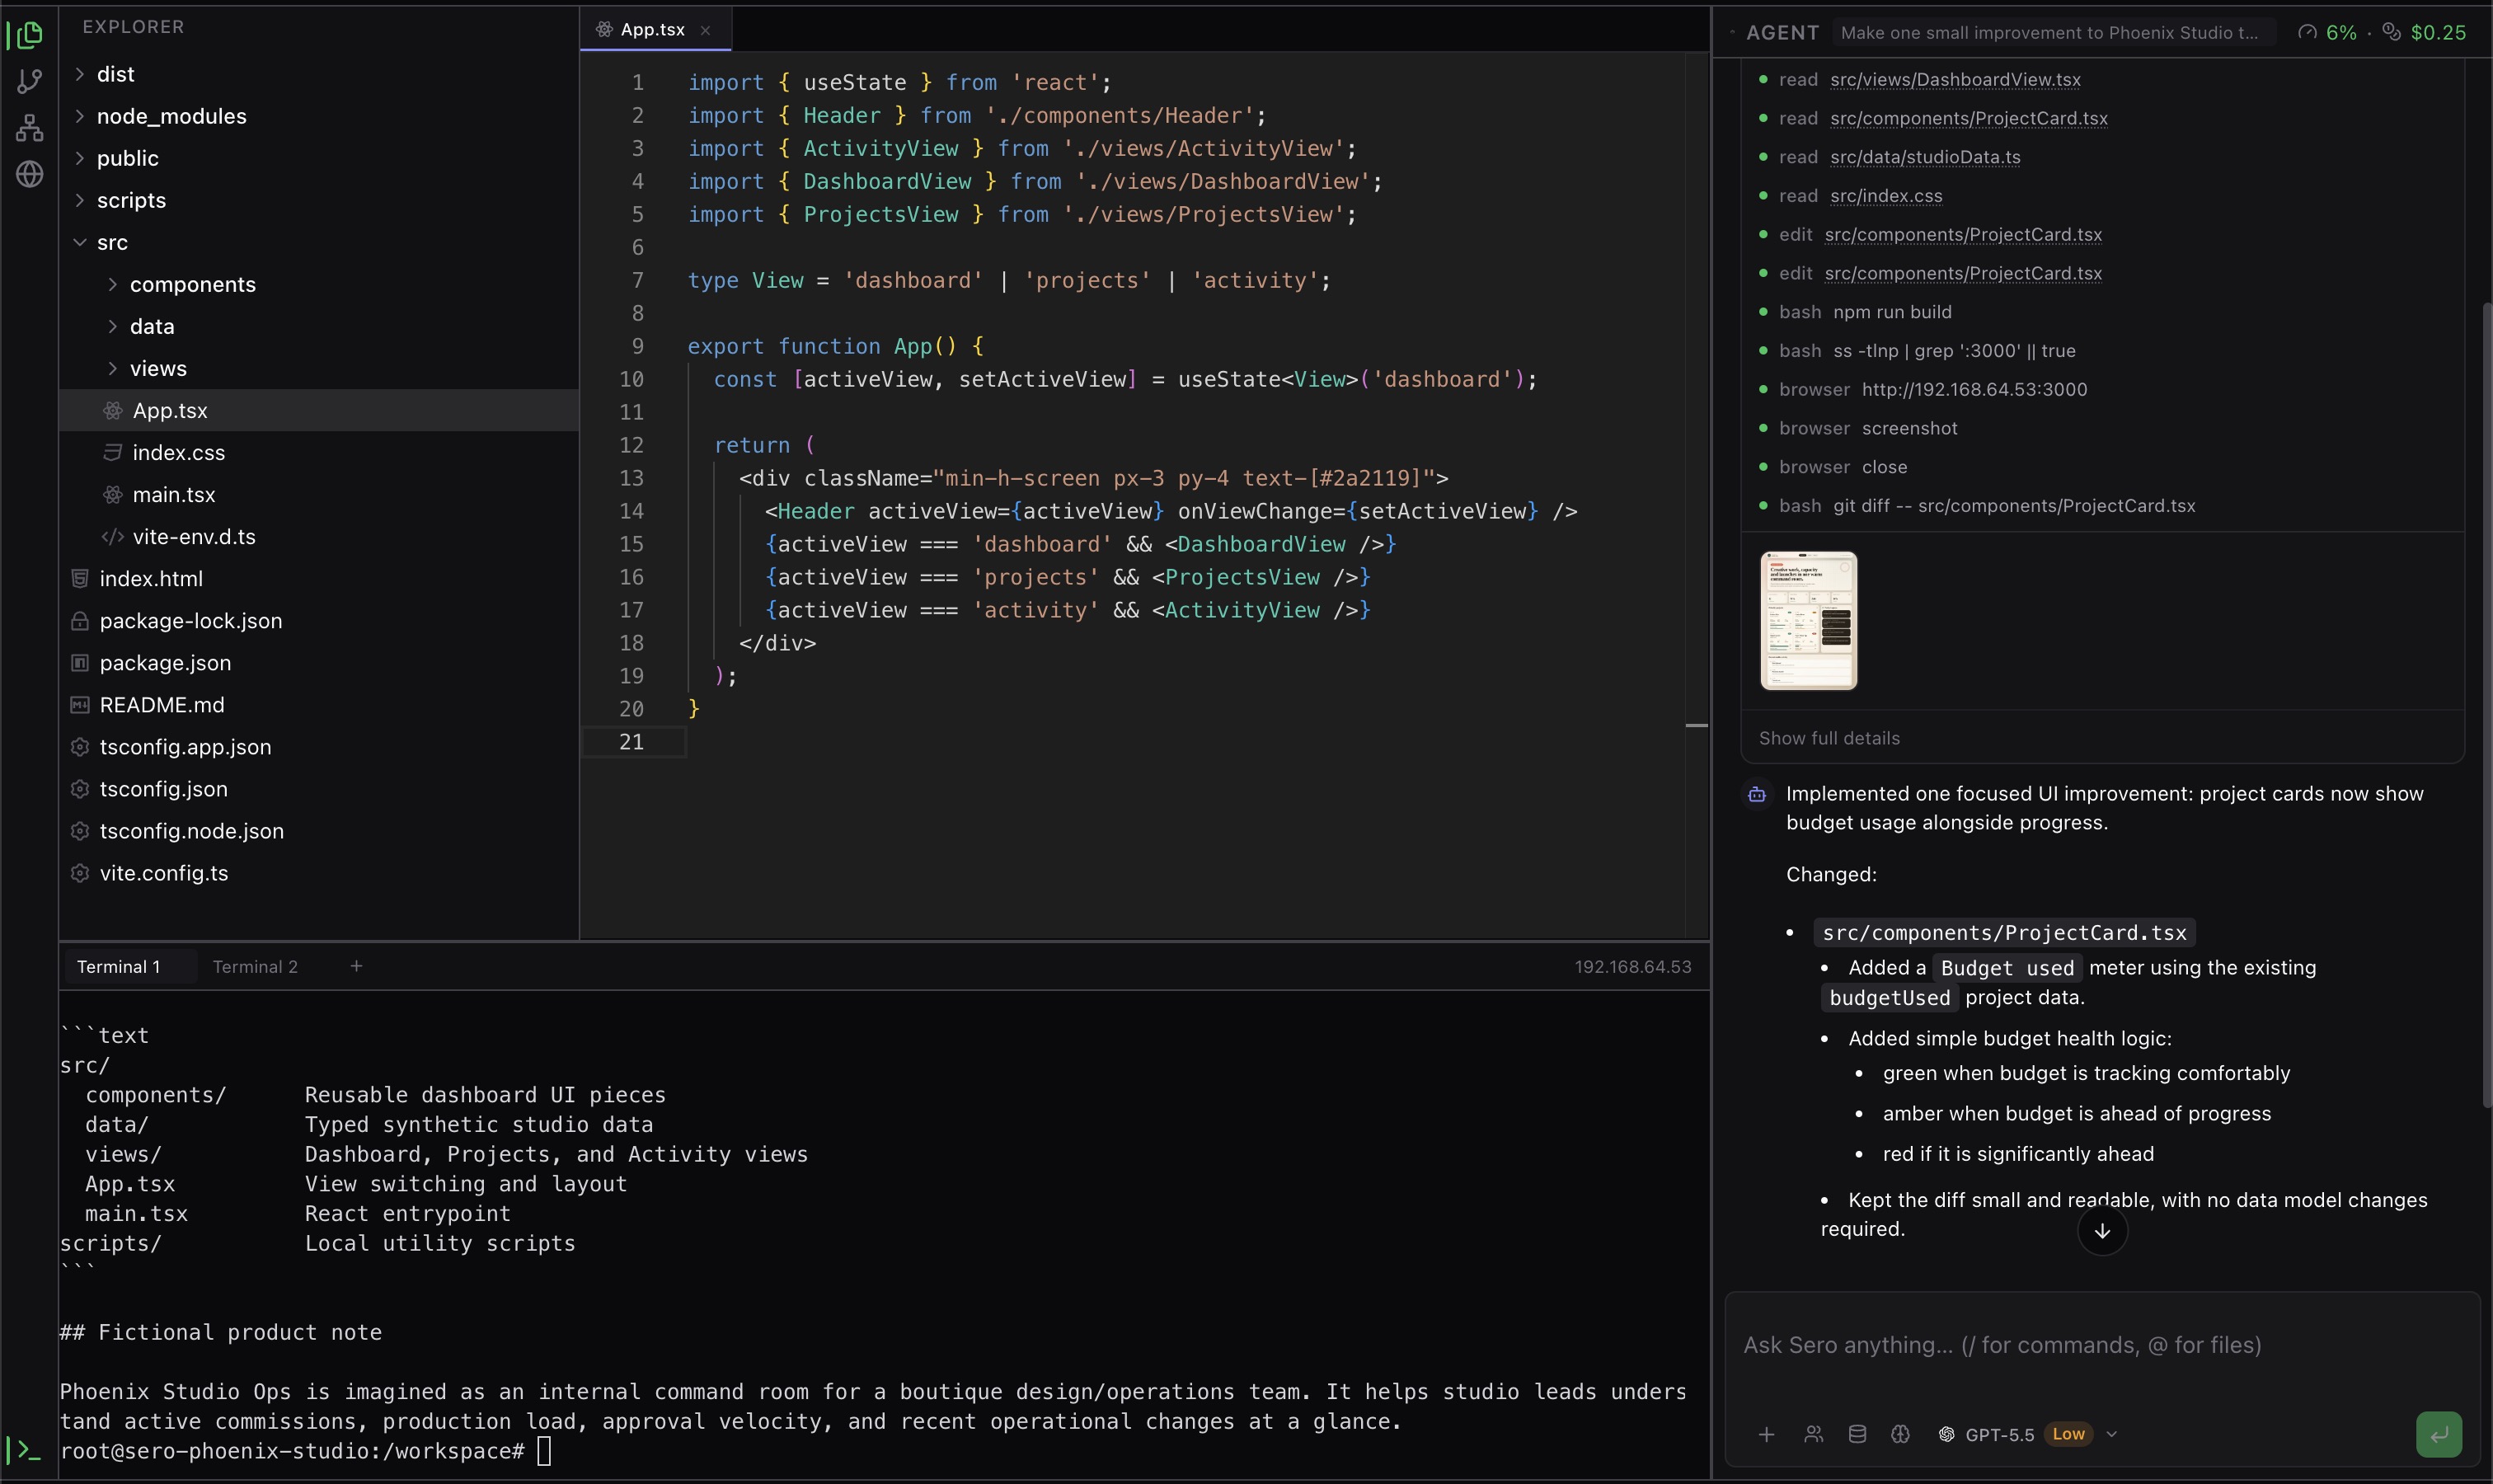Click the people/agents icon below chat input
Image resolution: width=2493 pixels, height=1484 pixels.
(1813, 1434)
